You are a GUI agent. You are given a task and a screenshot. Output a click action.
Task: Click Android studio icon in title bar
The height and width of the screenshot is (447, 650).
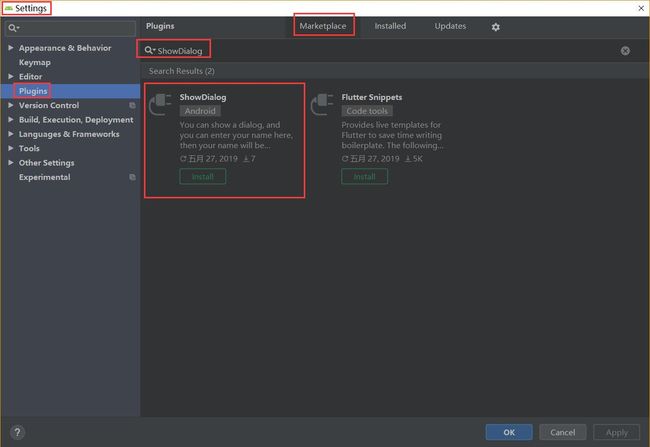pos(8,8)
